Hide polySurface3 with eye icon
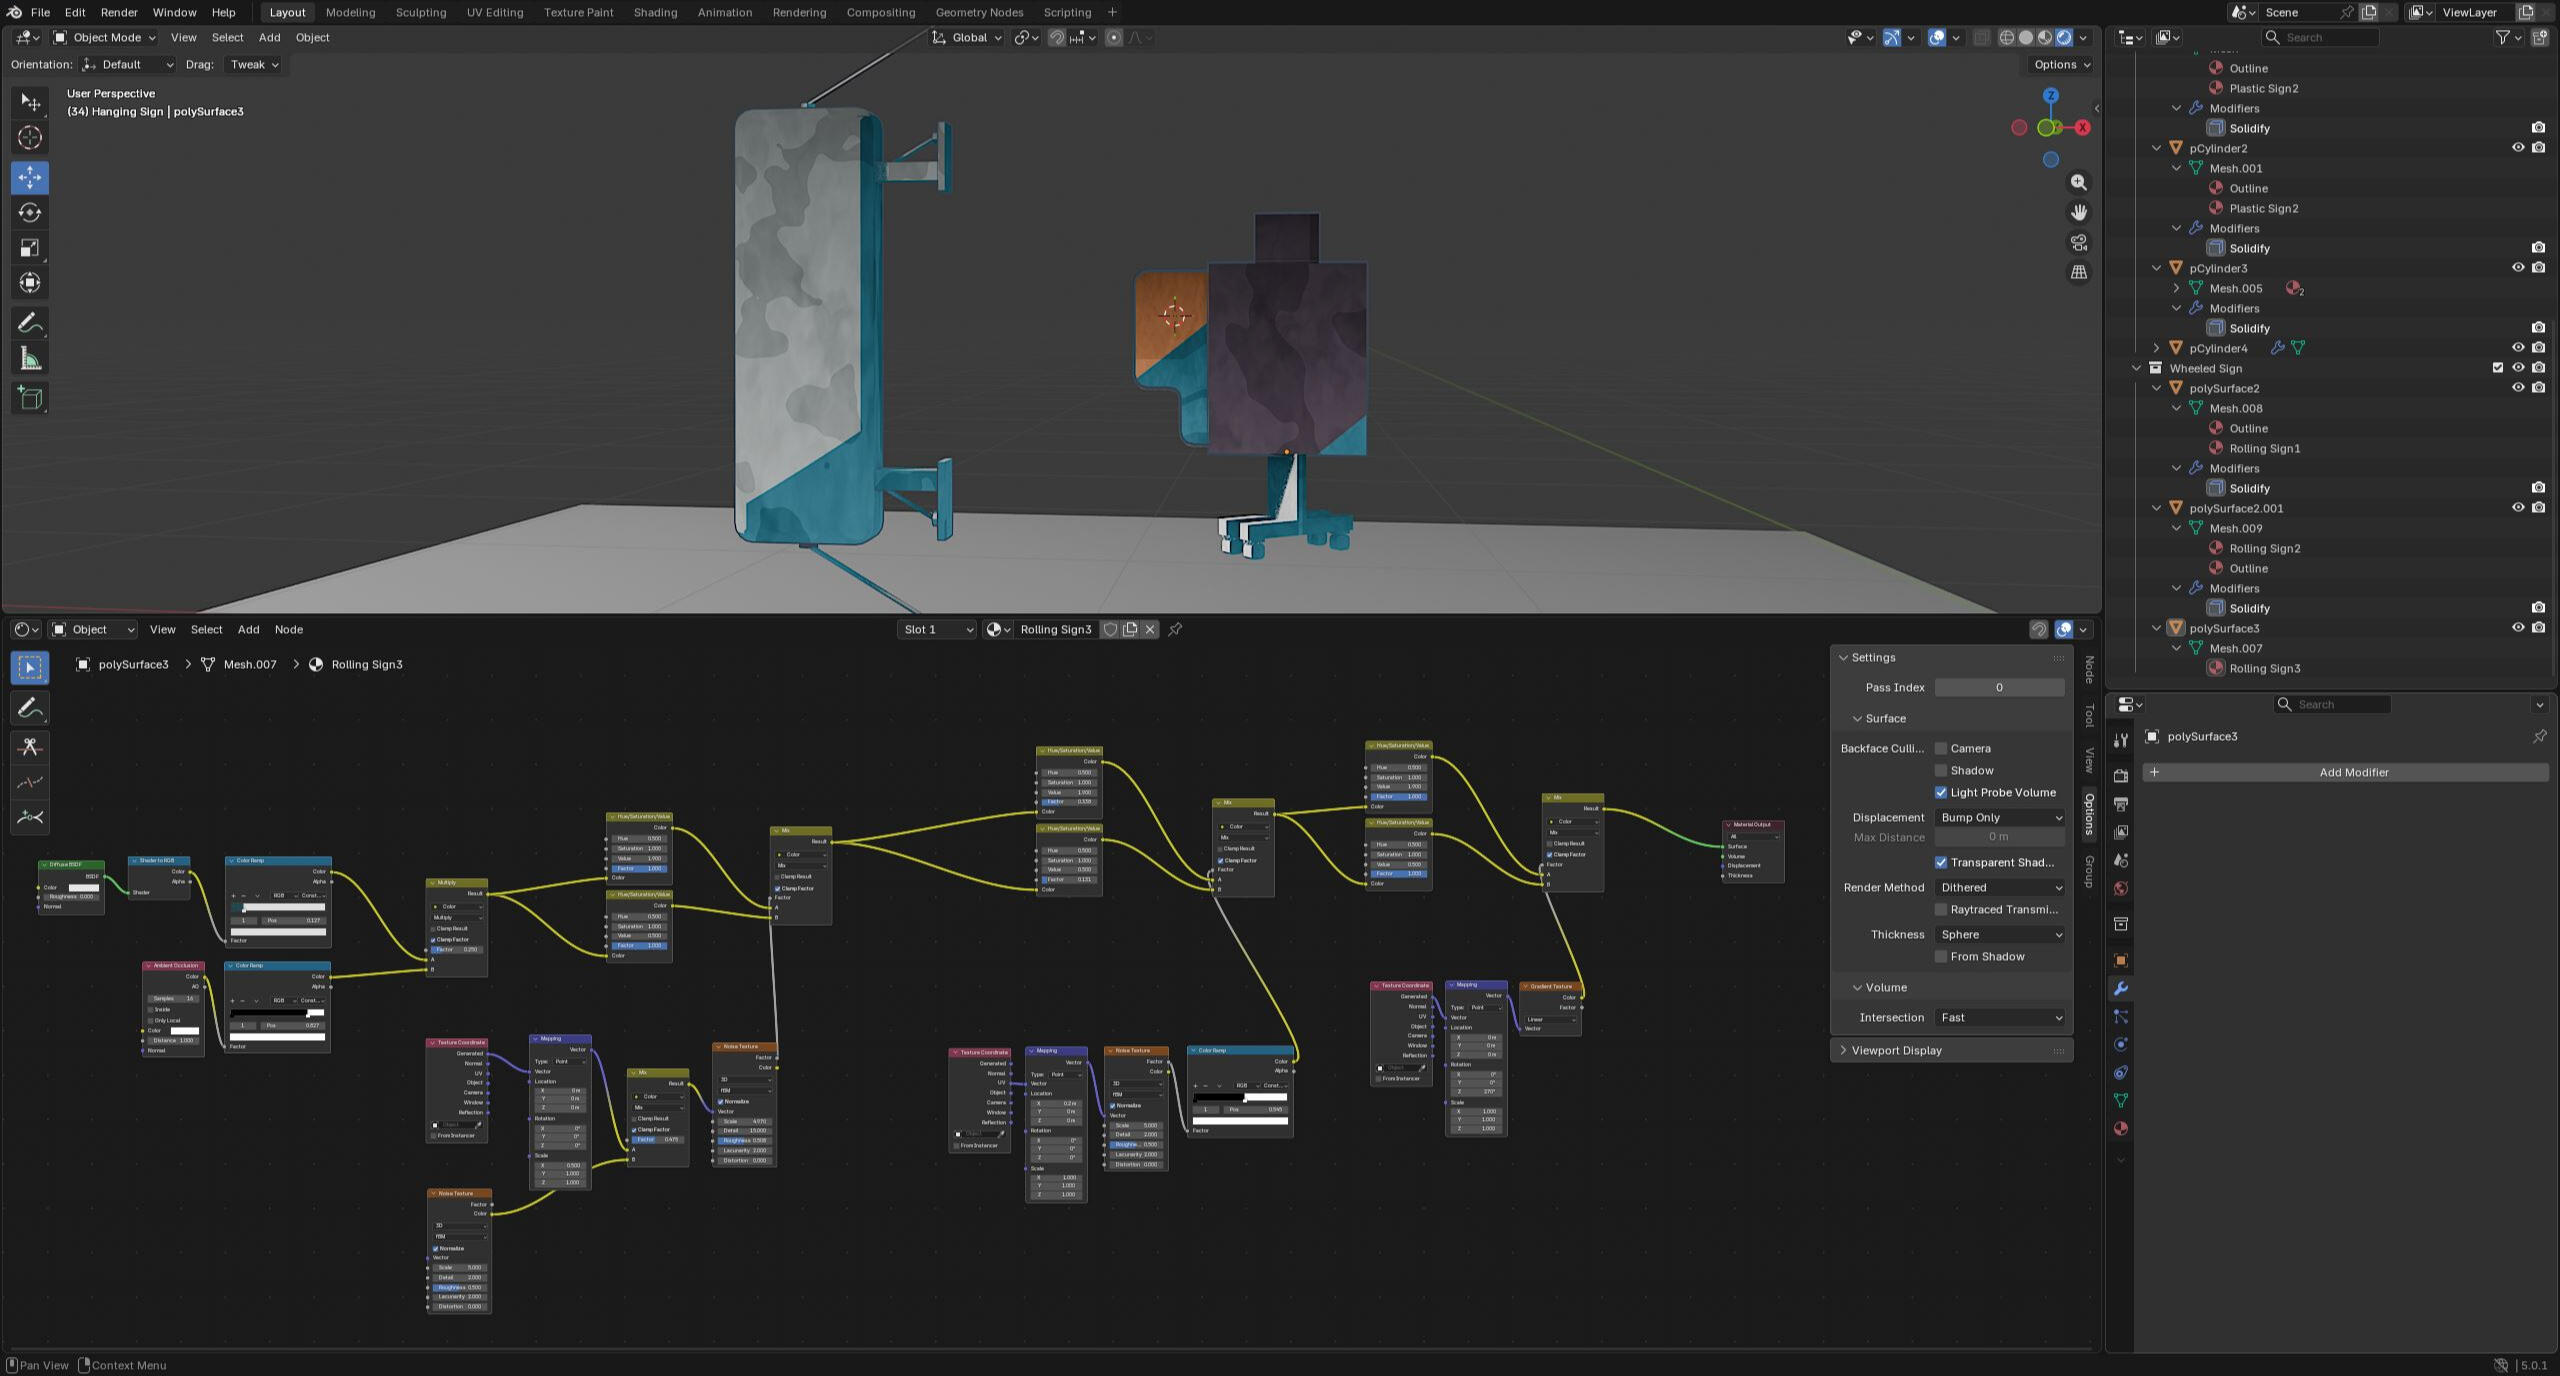The image size is (2560, 1376). click(2518, 628)
